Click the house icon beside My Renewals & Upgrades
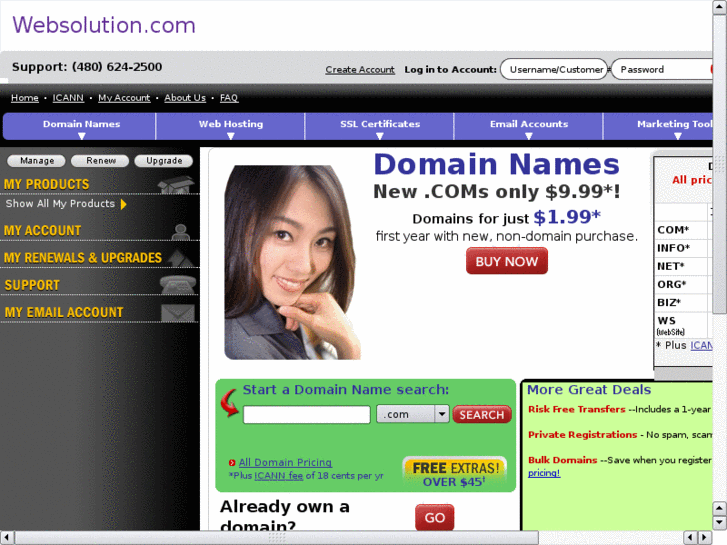This screenshot has width=727, height=545. point(180,258)
